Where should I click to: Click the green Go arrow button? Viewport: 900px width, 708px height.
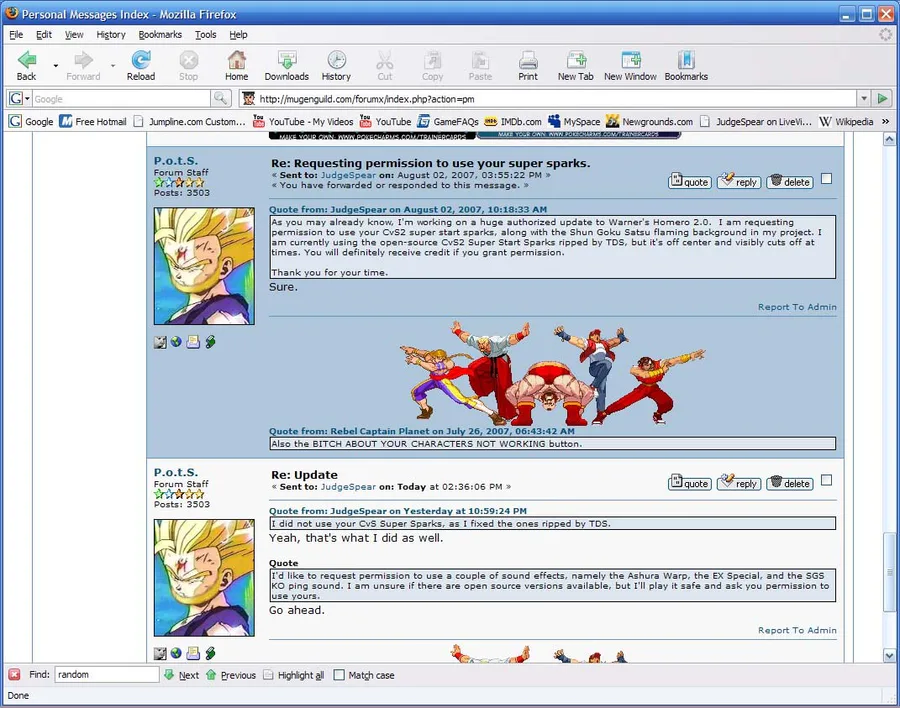click(x=882, y=99)
